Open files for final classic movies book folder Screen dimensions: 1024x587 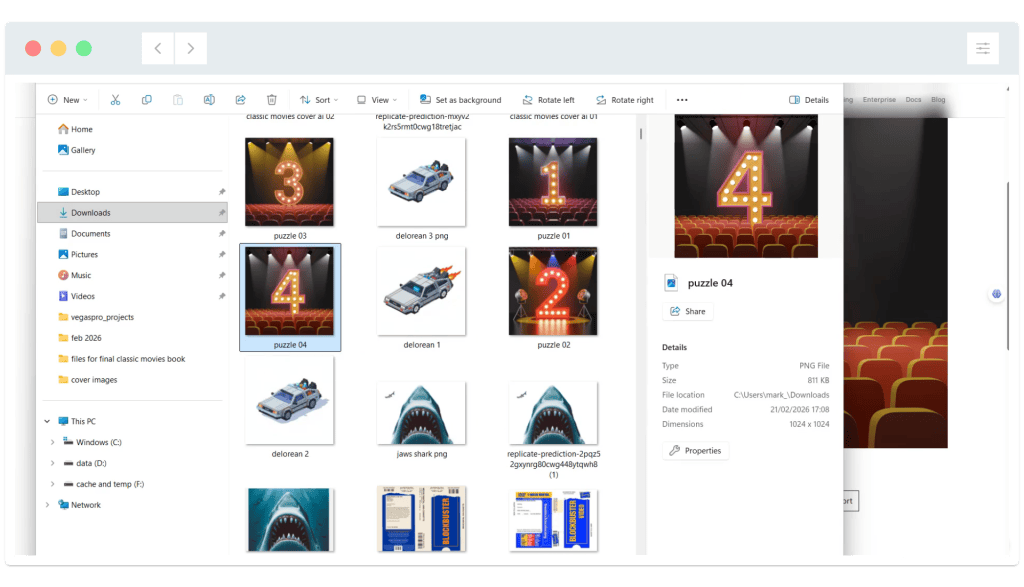121,359
